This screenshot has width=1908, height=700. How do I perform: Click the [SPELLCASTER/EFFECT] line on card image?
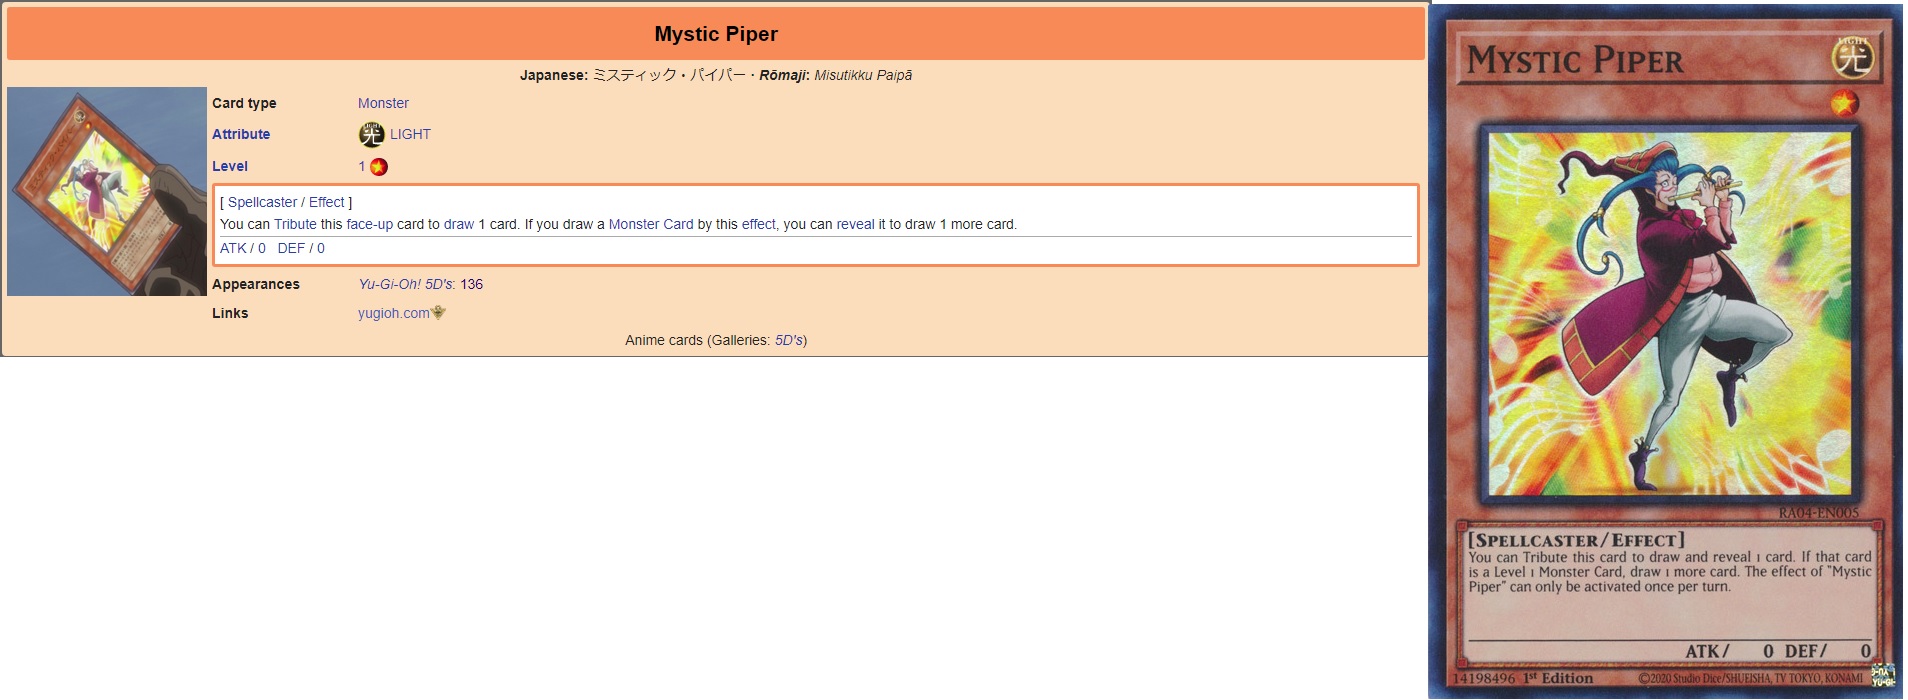1576,540
